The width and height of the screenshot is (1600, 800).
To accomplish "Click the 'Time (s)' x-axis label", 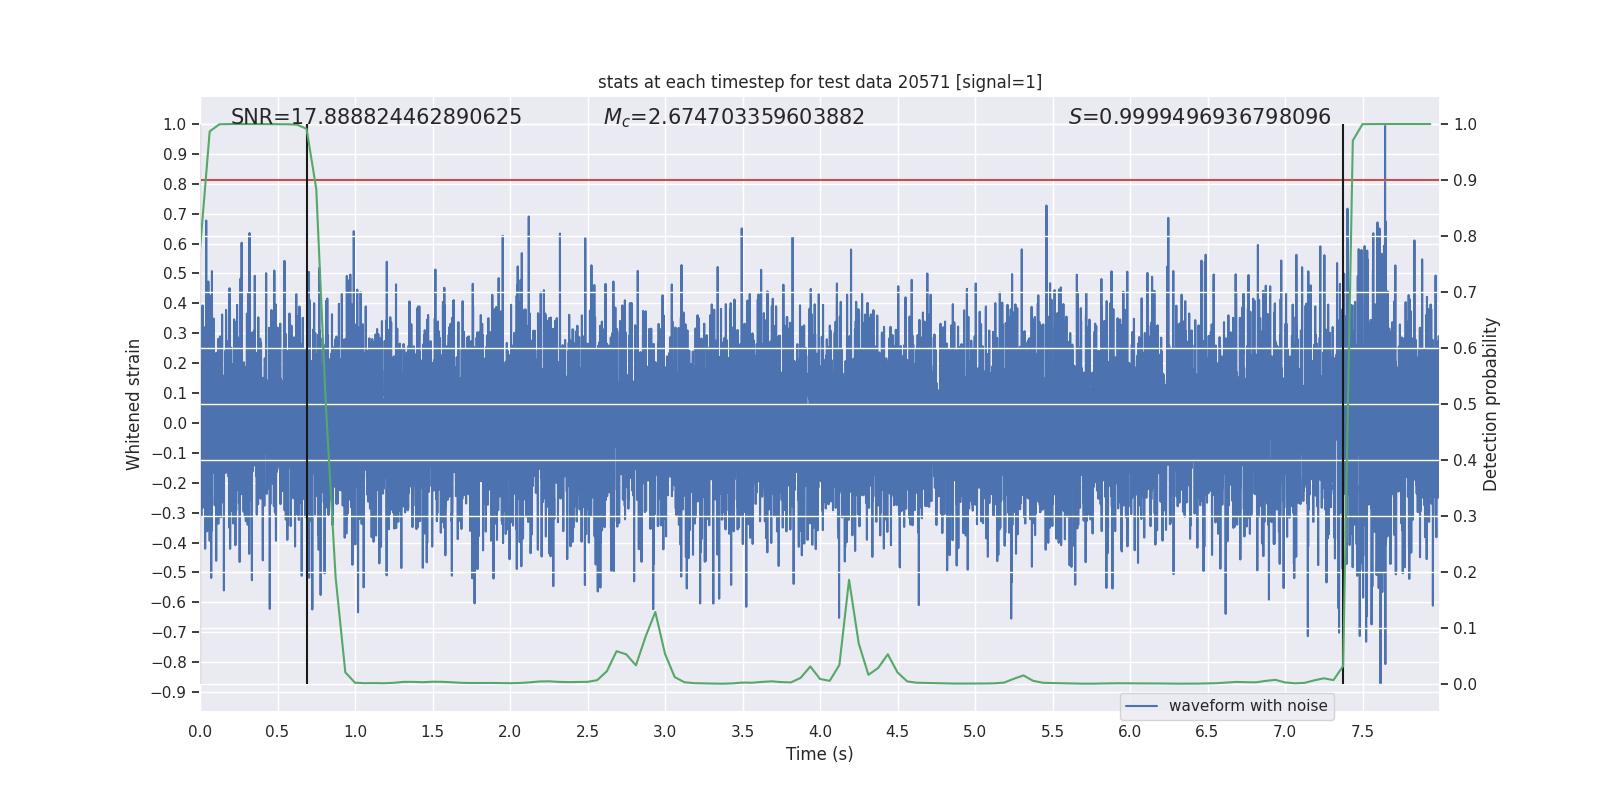I will click(x=819, y=754).
